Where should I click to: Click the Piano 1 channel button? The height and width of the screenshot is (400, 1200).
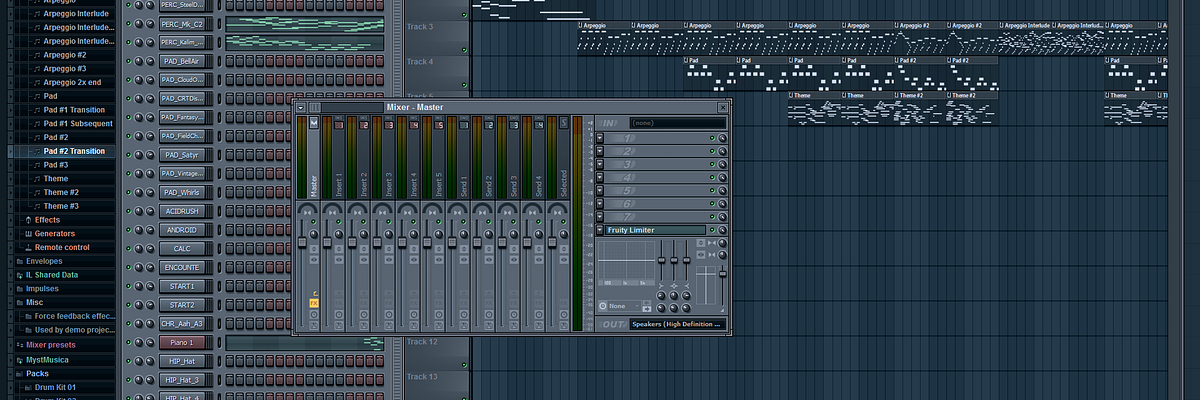pyautogui.click(x=181, y=342)
